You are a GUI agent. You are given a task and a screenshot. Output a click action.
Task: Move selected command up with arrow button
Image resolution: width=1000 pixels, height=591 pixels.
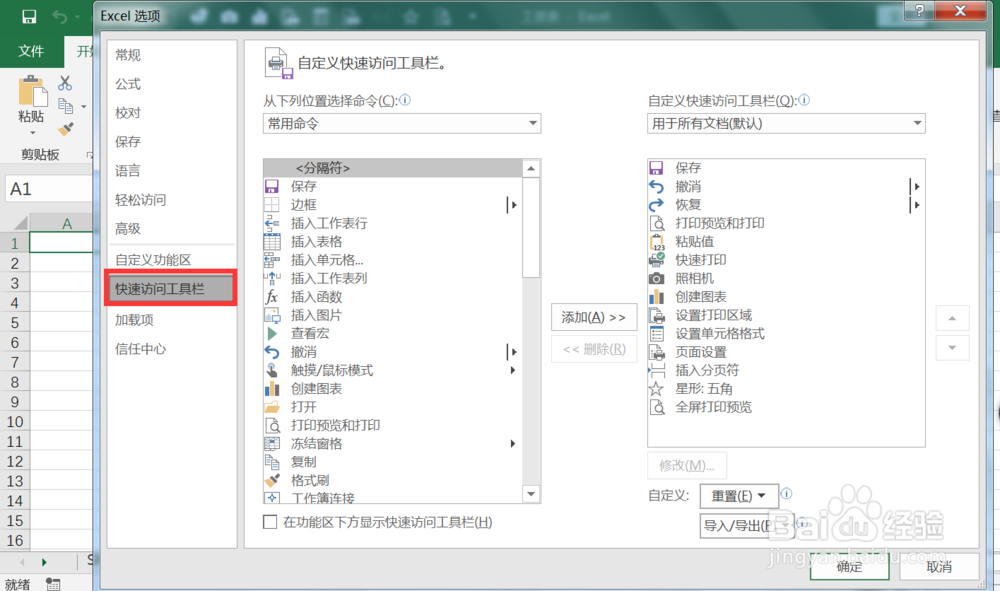pyautogui.click(x=952, y=318)
